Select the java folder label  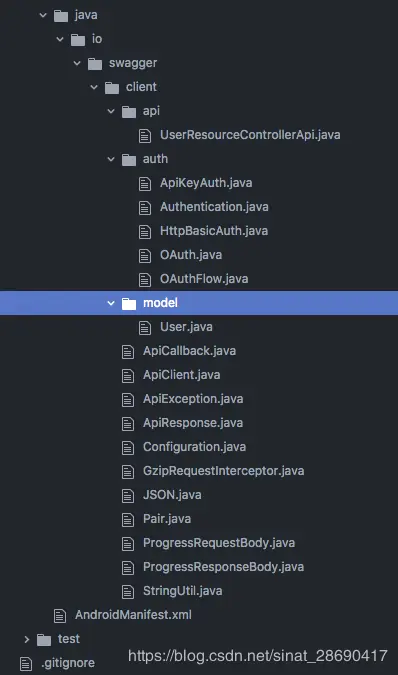tap(86, 15)
